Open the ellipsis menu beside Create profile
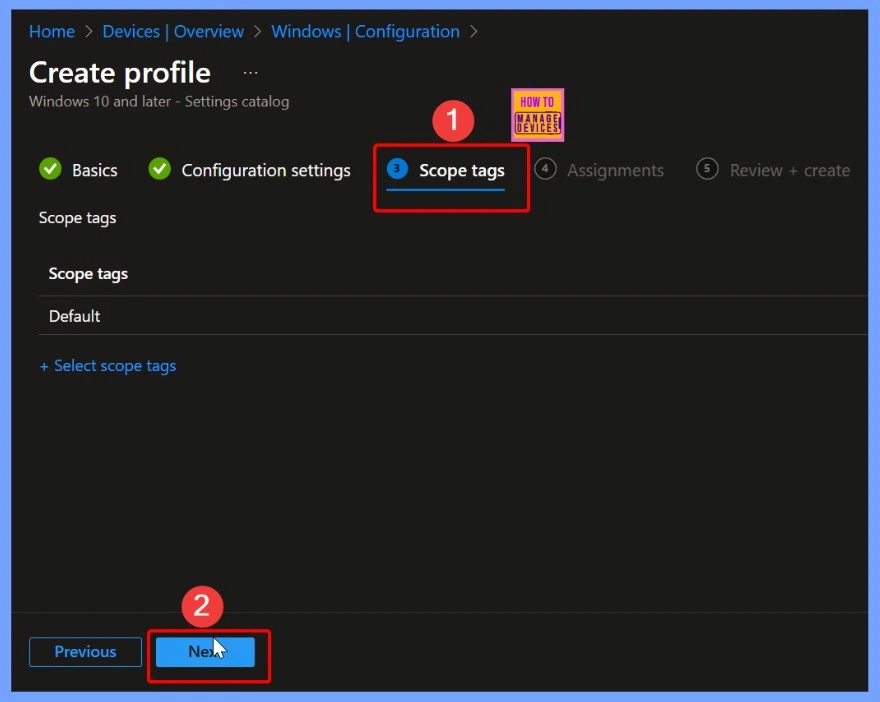This screenshot has height=702, width=880. (250, 73)
